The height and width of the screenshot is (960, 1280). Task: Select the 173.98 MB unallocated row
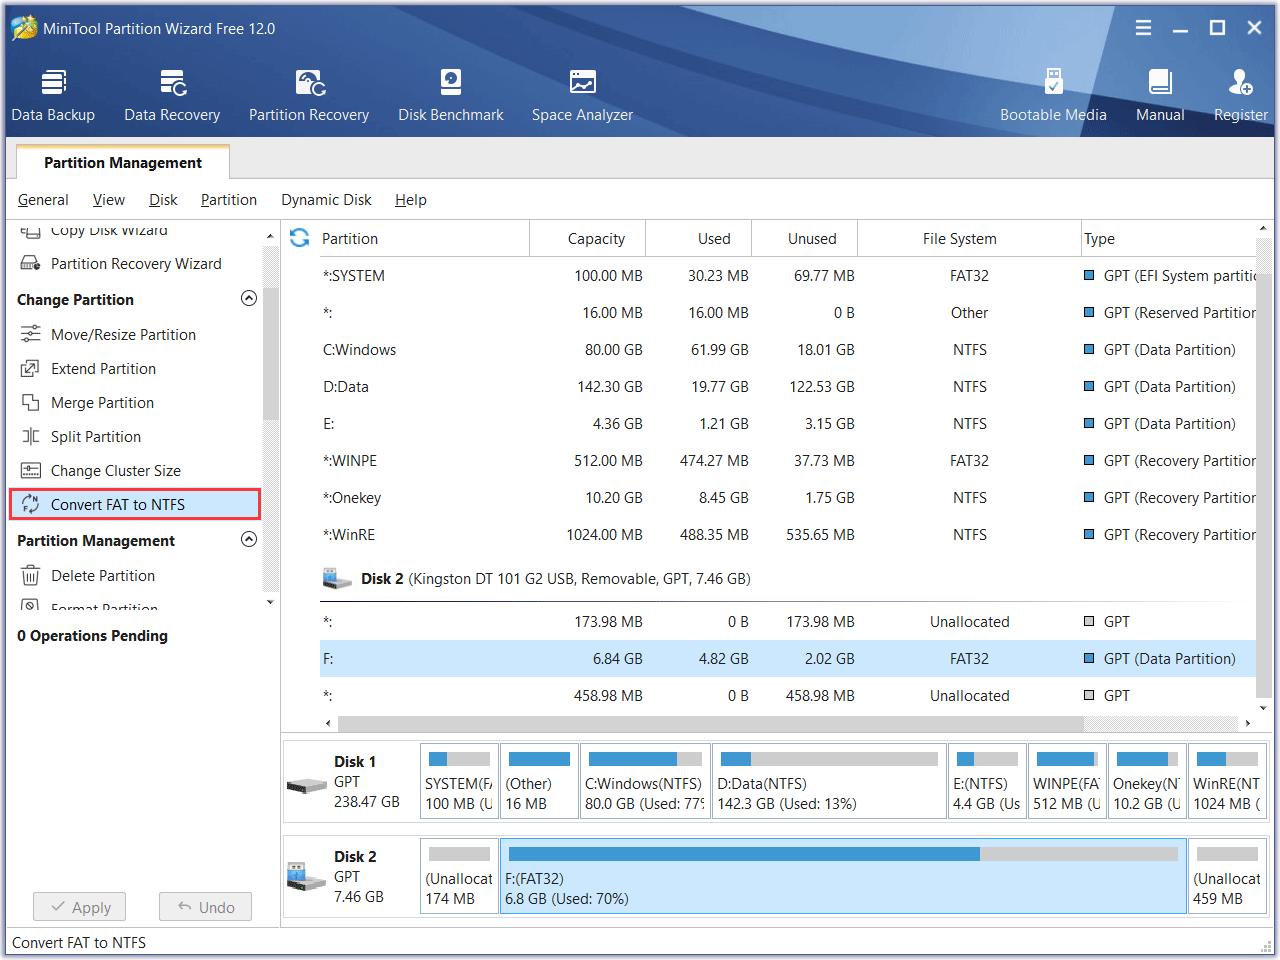pyautogui.click(x=788, y=621)
